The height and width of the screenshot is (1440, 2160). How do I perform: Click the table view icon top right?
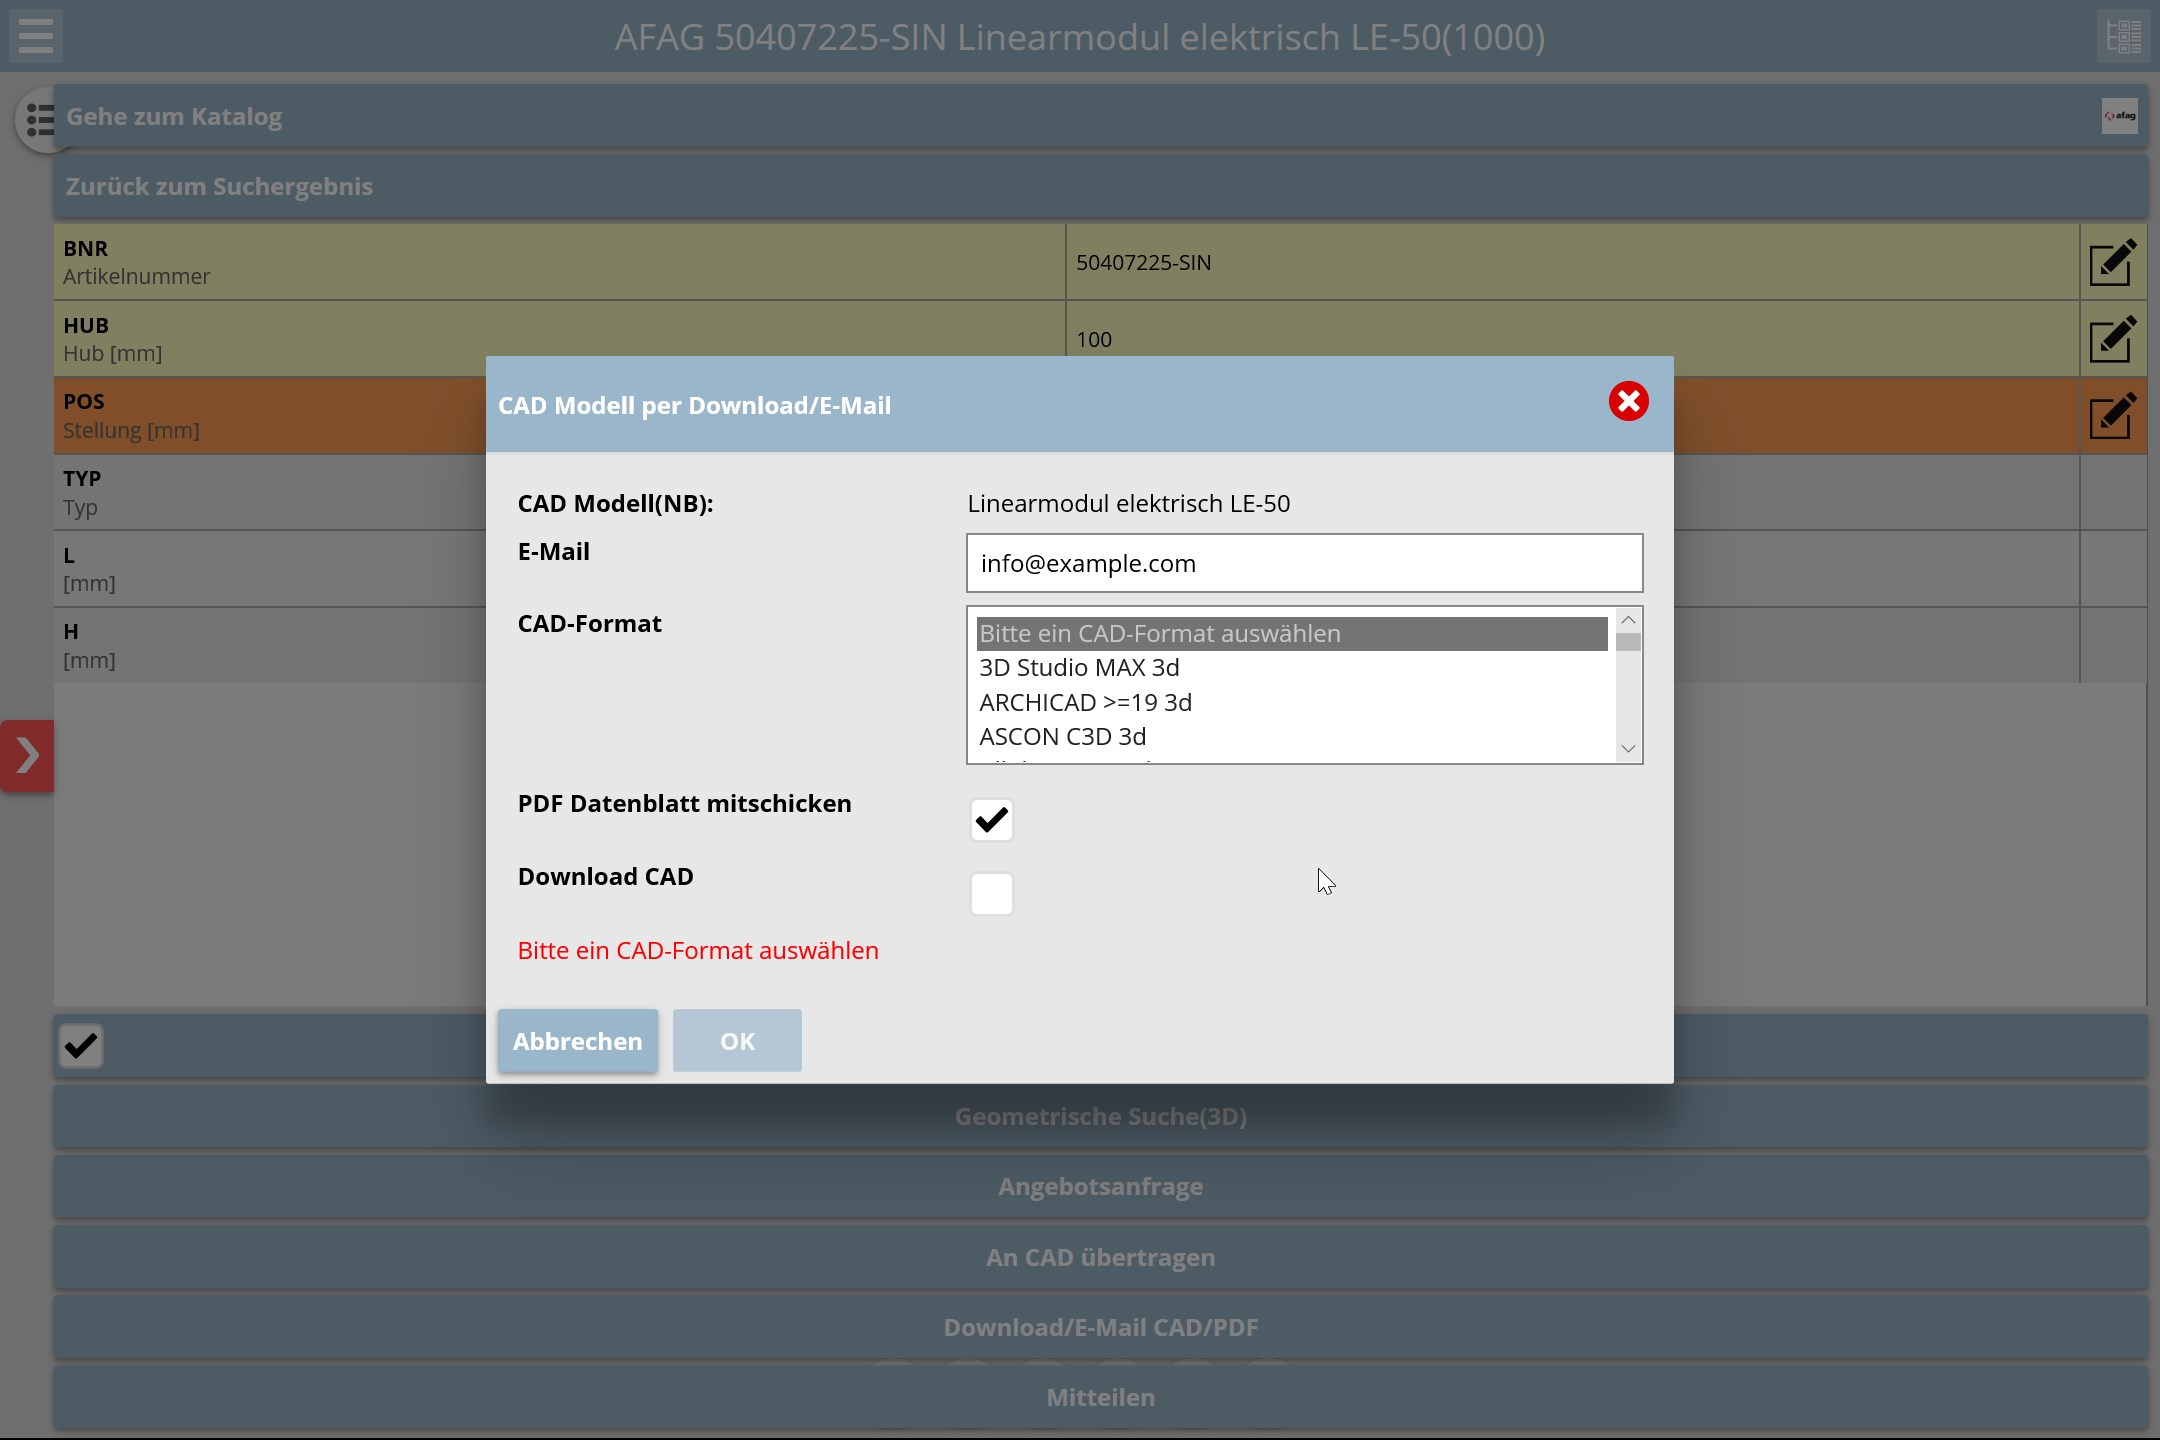pos(2123,36)
